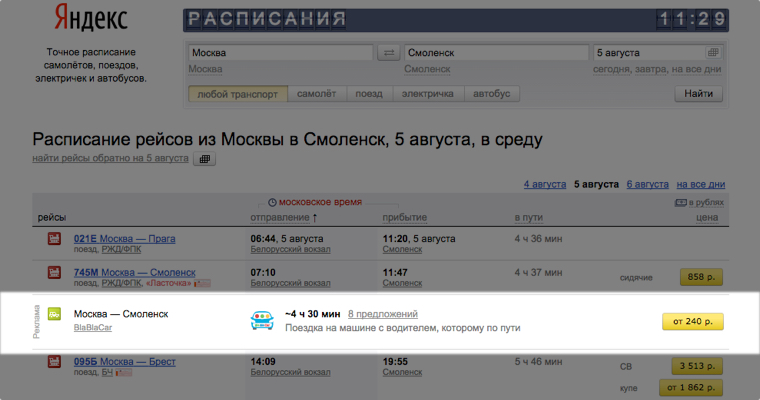Select the 'поезд' transport filter
760x400 pixels.
[x=369, y=94]
